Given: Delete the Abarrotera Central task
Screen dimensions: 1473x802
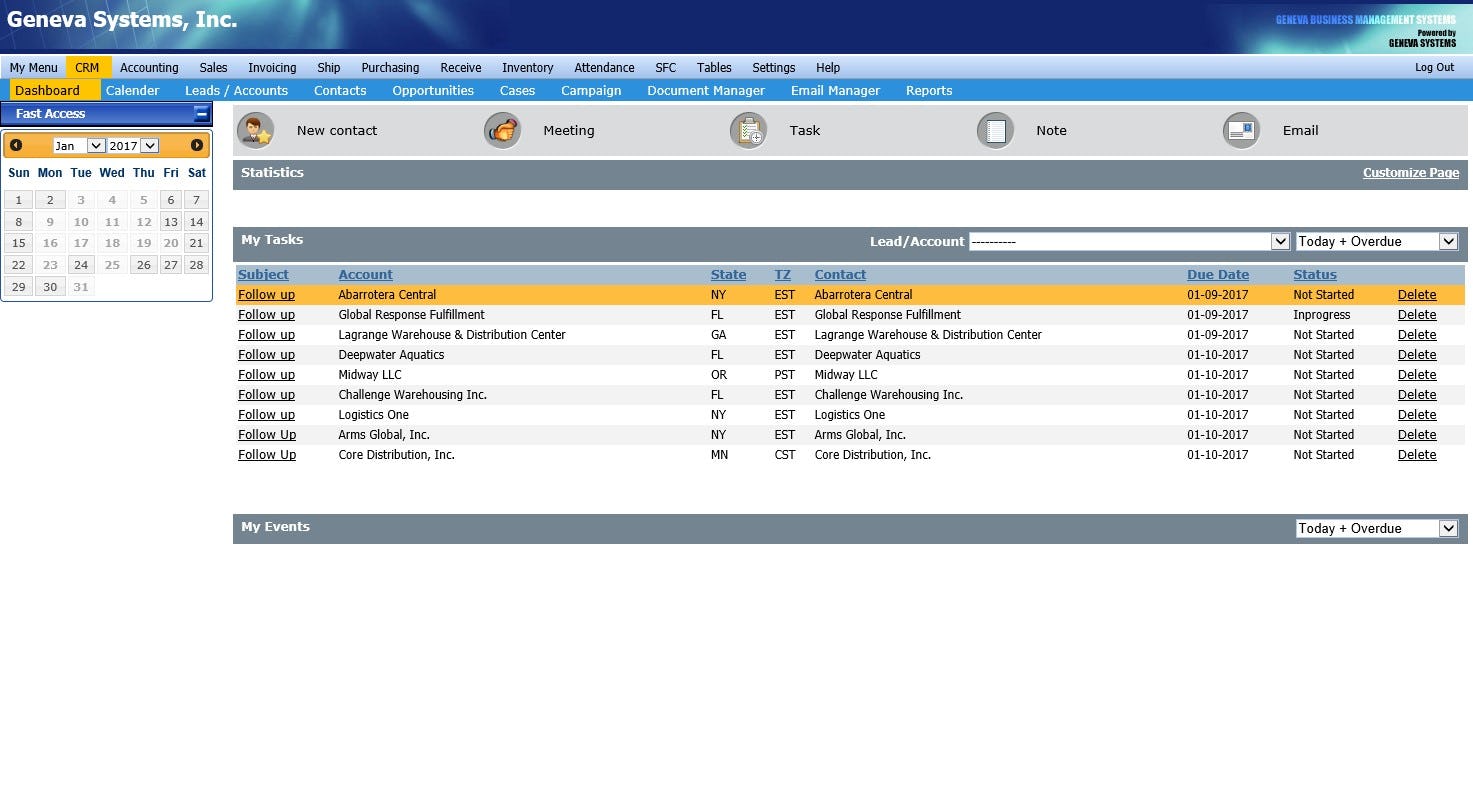Looking at the screenshot, I should (x=1416, y=294).
